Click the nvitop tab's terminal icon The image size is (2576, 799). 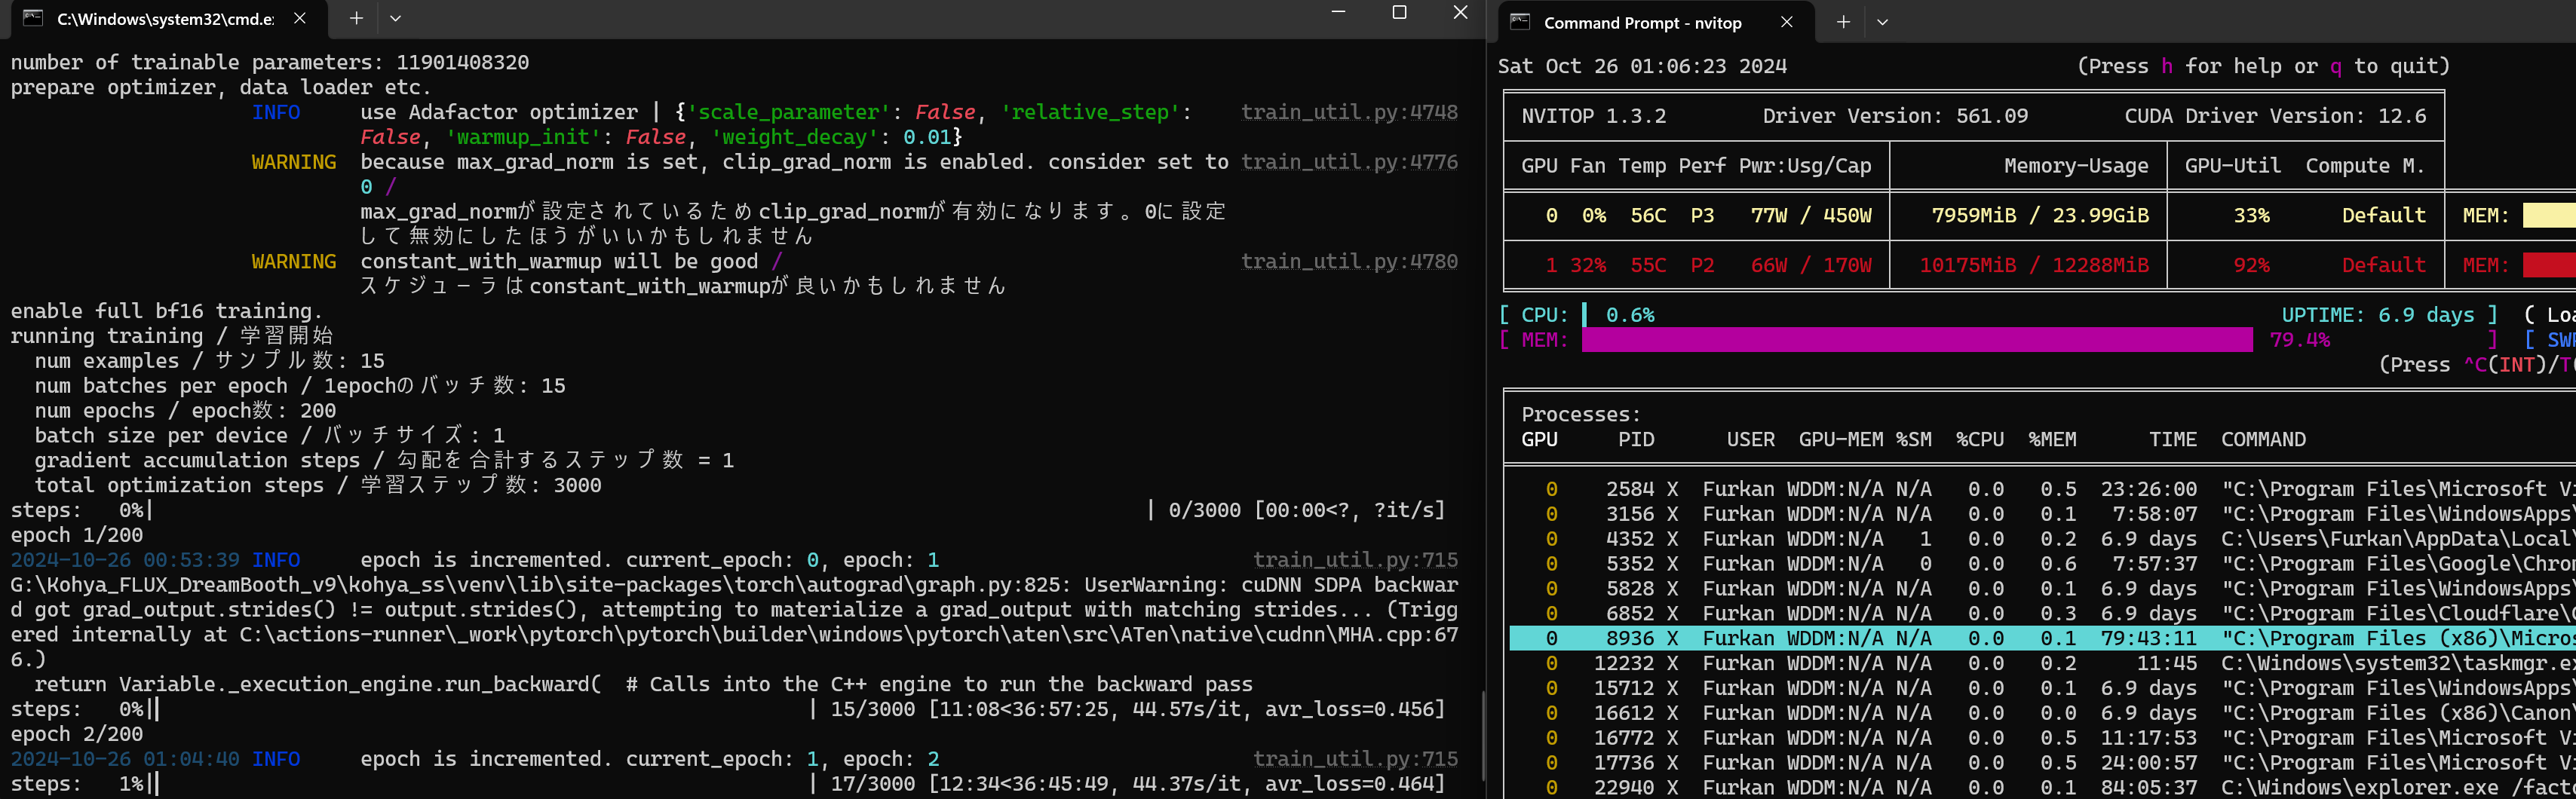(1520, 22)
